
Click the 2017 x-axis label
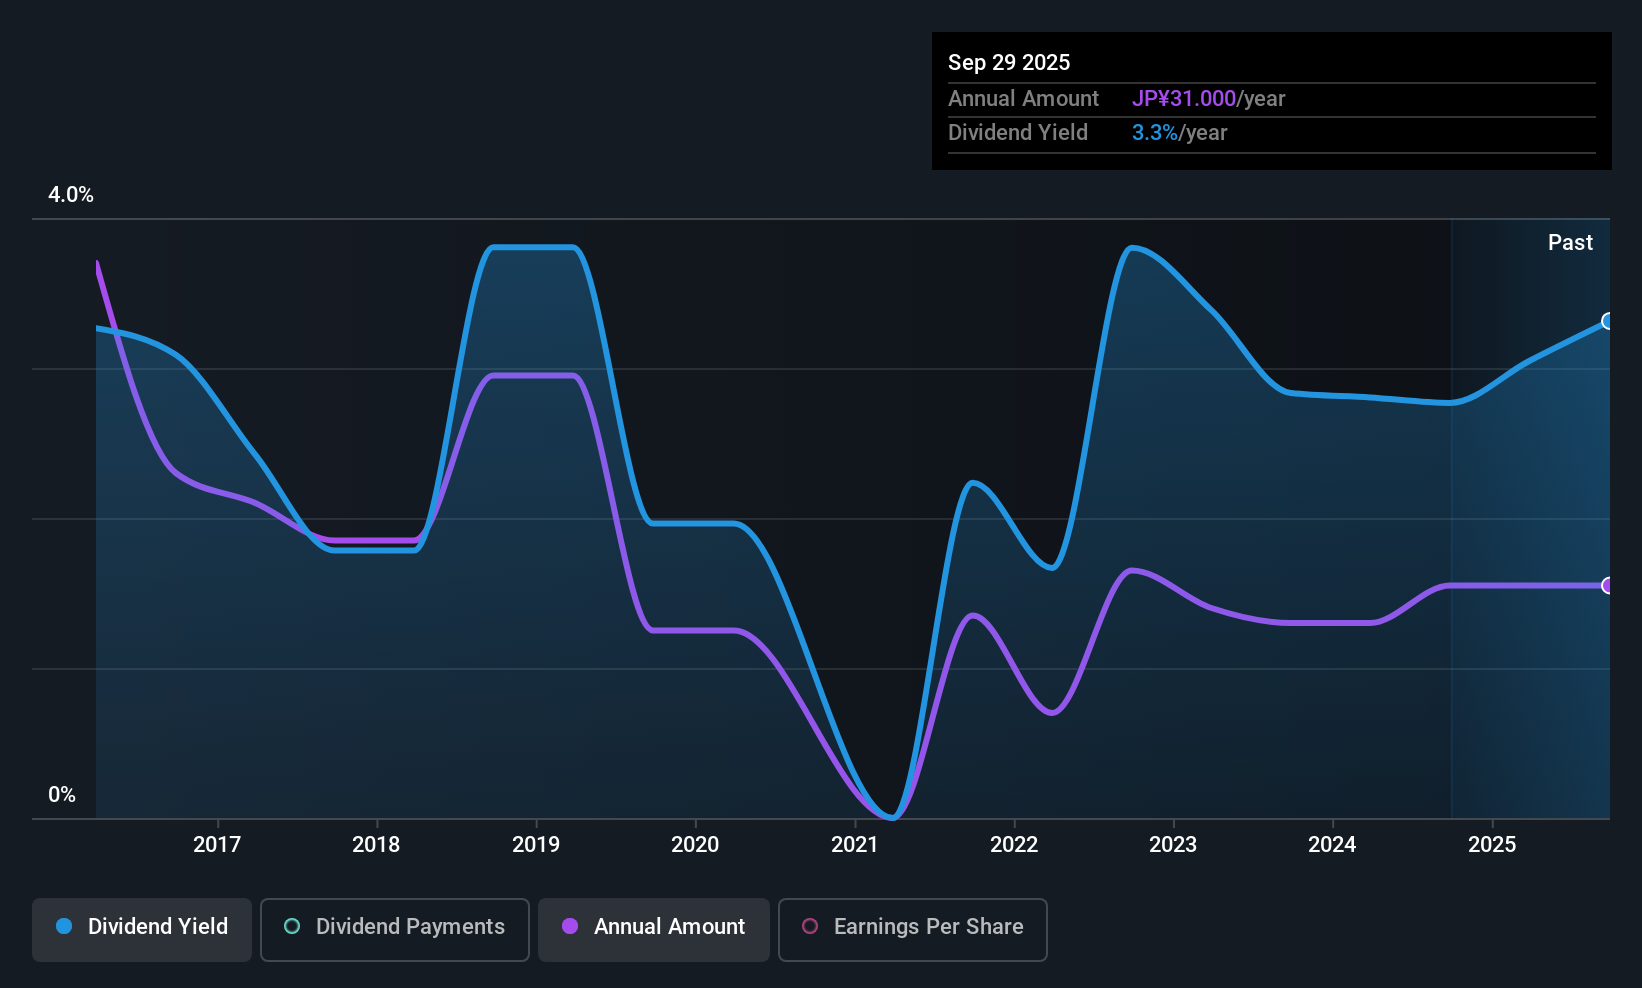pyautogui.click(x=217, y=844)
